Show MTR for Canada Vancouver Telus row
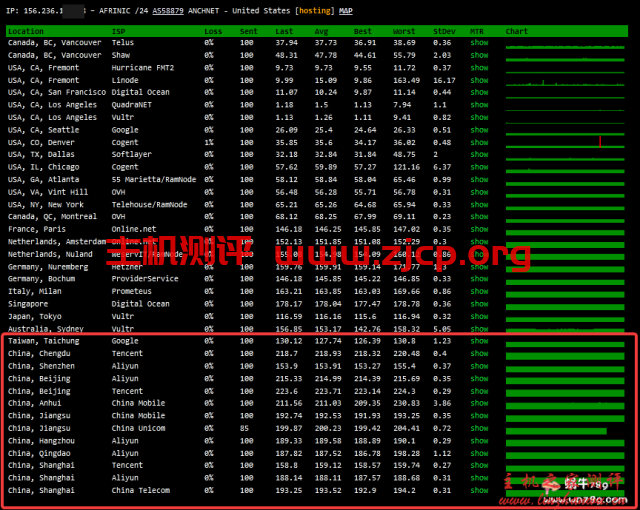The width and height of the screenshot is (640, 510). (x=479, y=42)
